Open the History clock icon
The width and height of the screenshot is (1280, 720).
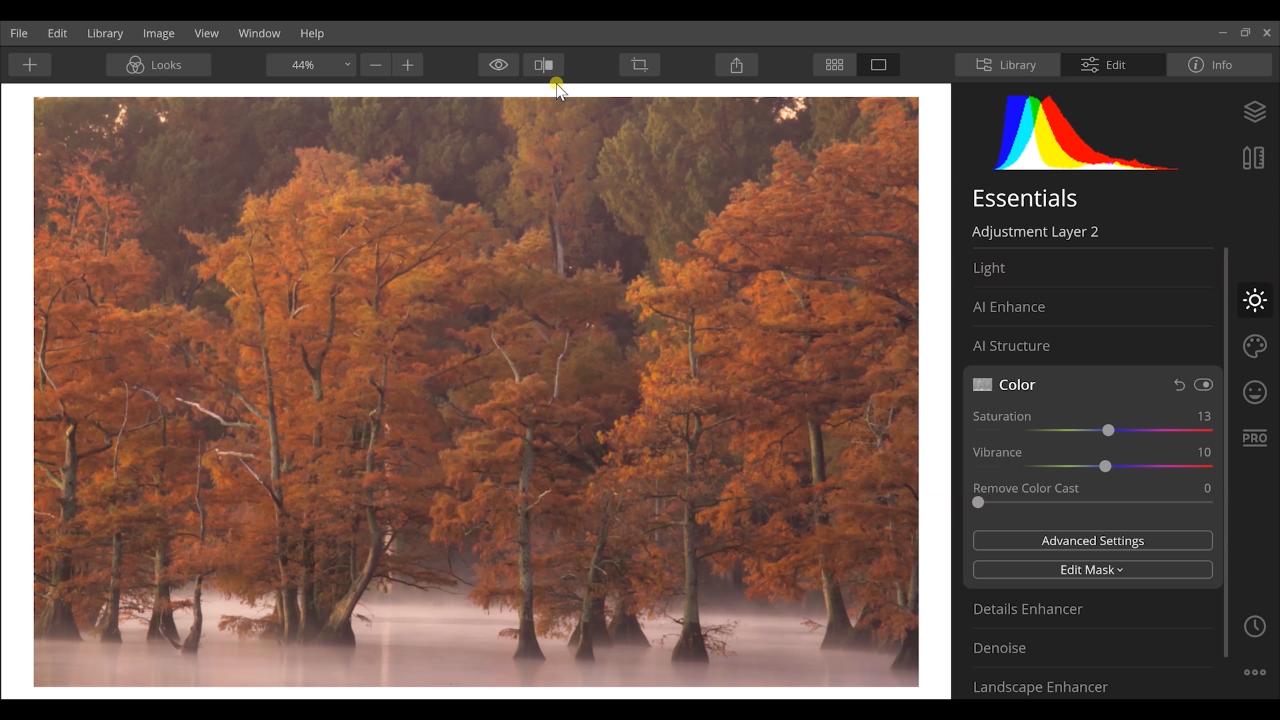coord(1254,626)
